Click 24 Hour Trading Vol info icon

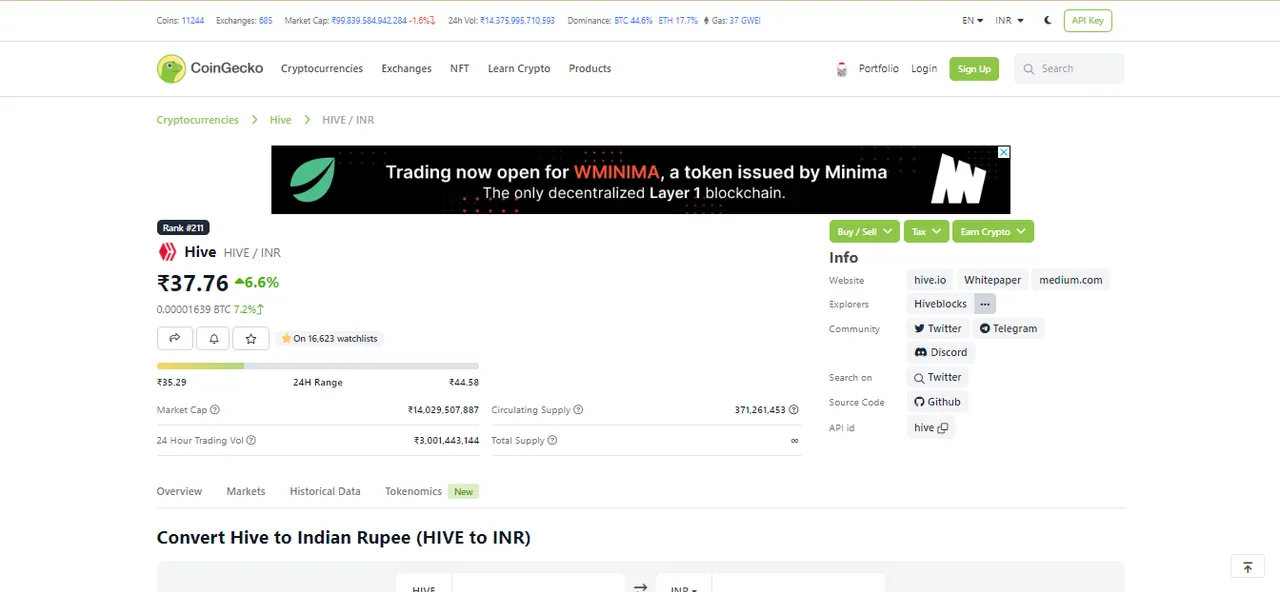click(251, 440)
